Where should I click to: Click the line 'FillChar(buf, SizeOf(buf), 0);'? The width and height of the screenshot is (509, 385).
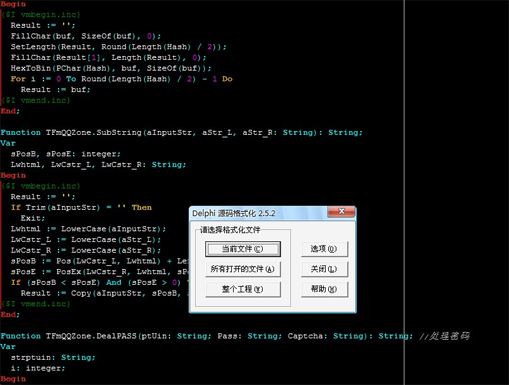click(86, 36)
